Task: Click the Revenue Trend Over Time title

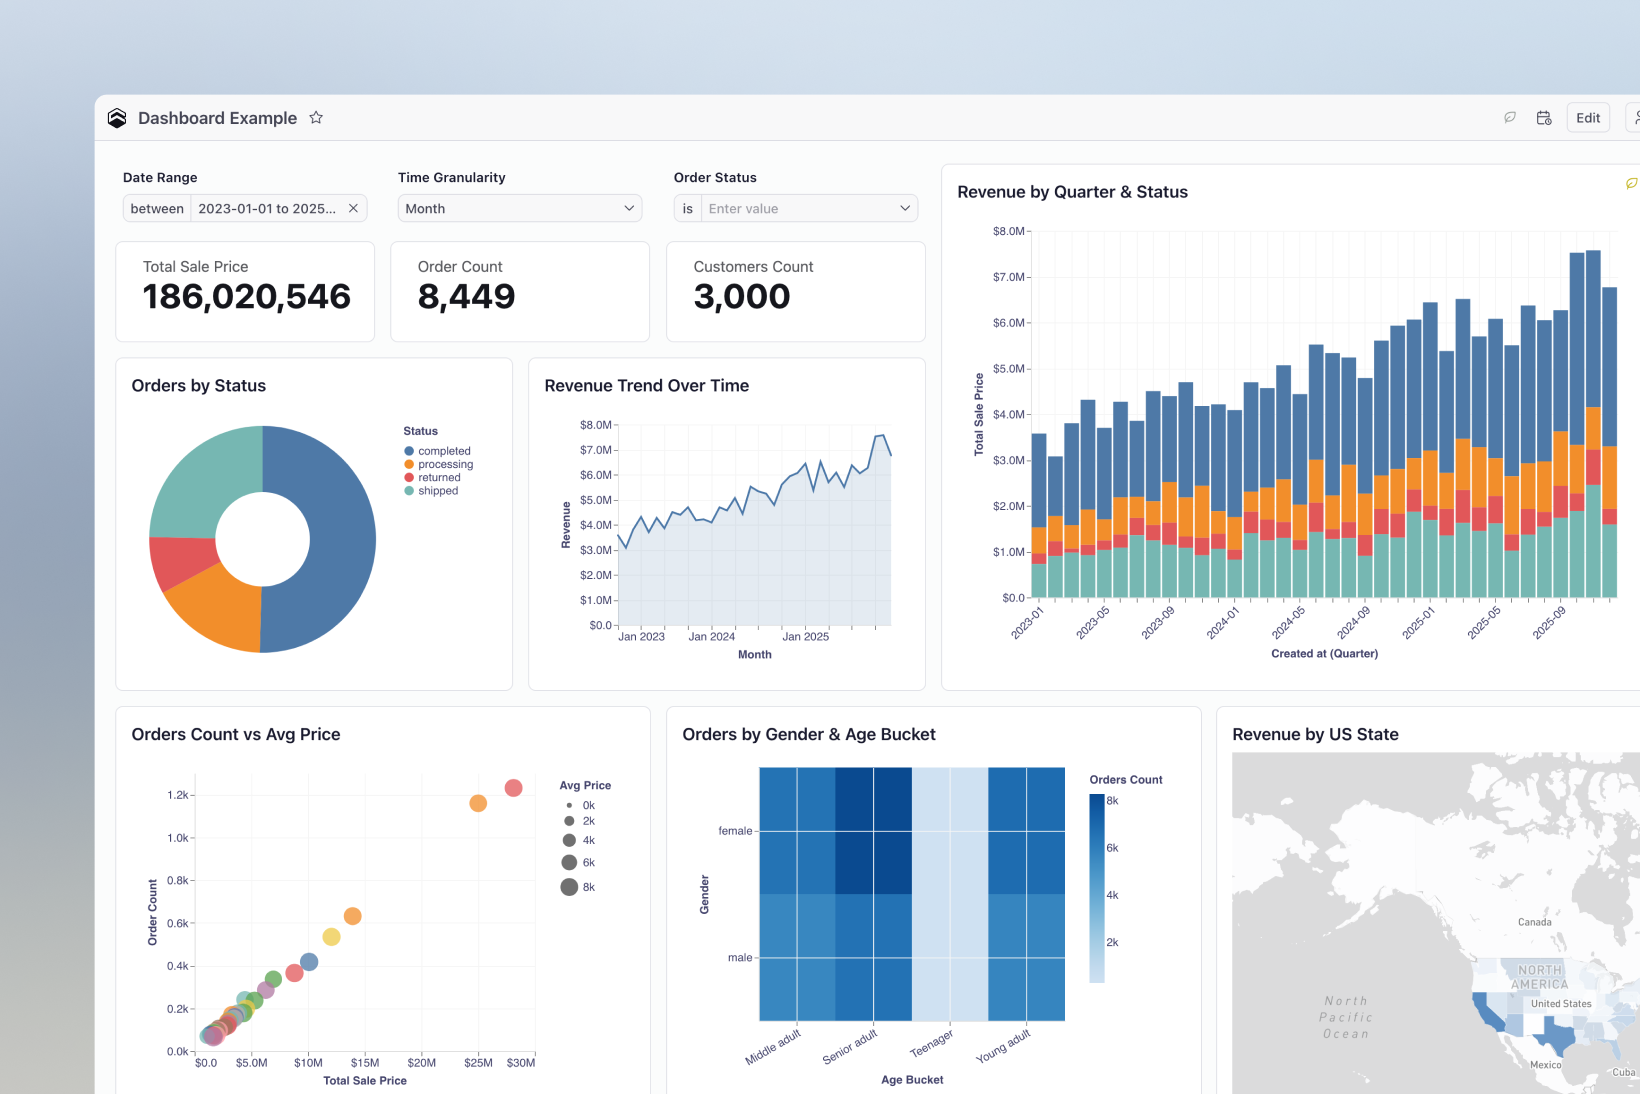Action: (646, 386)
